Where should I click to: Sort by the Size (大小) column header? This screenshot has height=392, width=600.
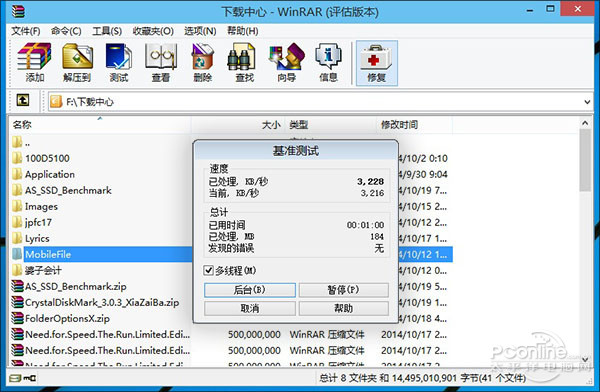(237, 124)
